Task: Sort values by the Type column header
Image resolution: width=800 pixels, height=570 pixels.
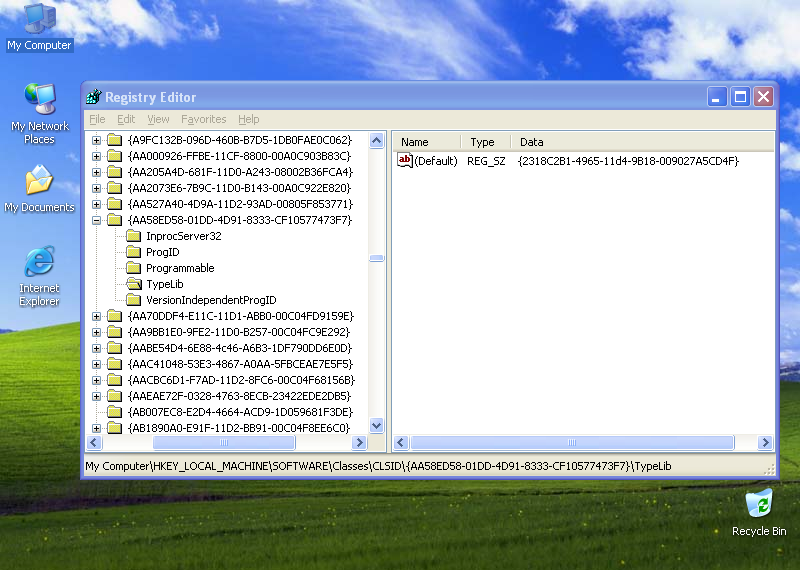Action: click(x=486, y=142)
